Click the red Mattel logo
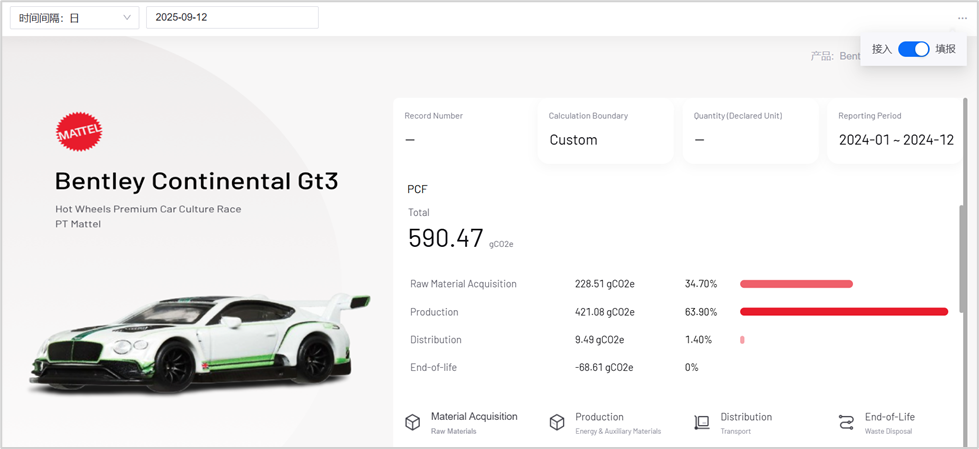This screenshot has width=979, height=449. click(79, 132)
